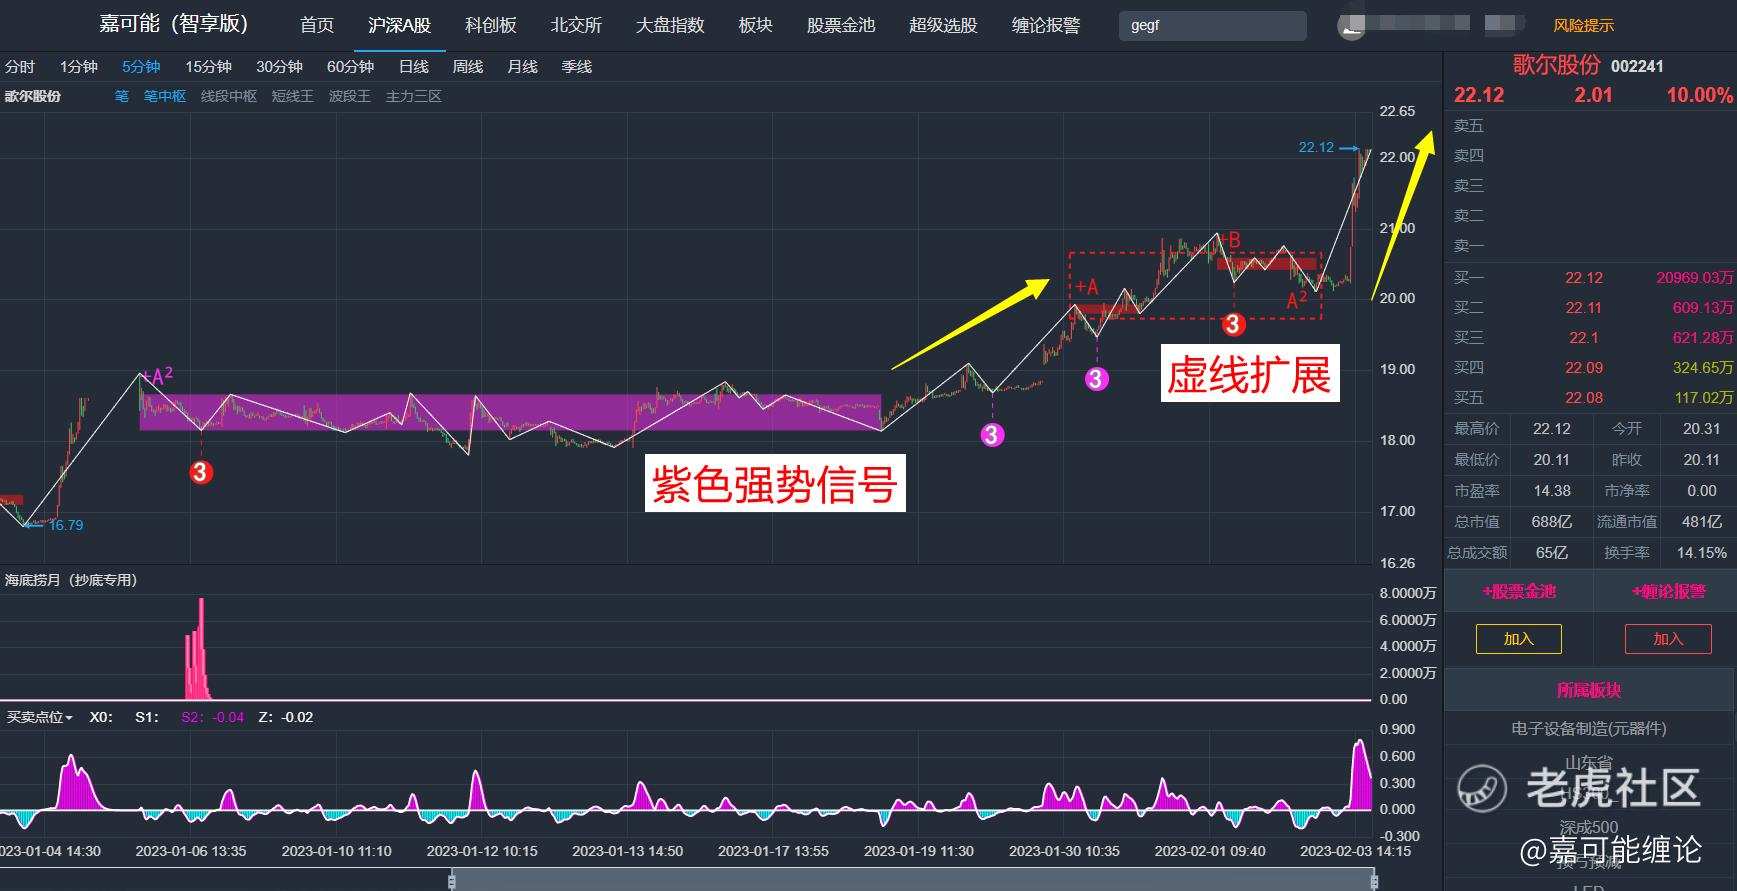The image size is (1737, 891).
Task: Click the 买二 price 22.11
Action: point(1584,308)
